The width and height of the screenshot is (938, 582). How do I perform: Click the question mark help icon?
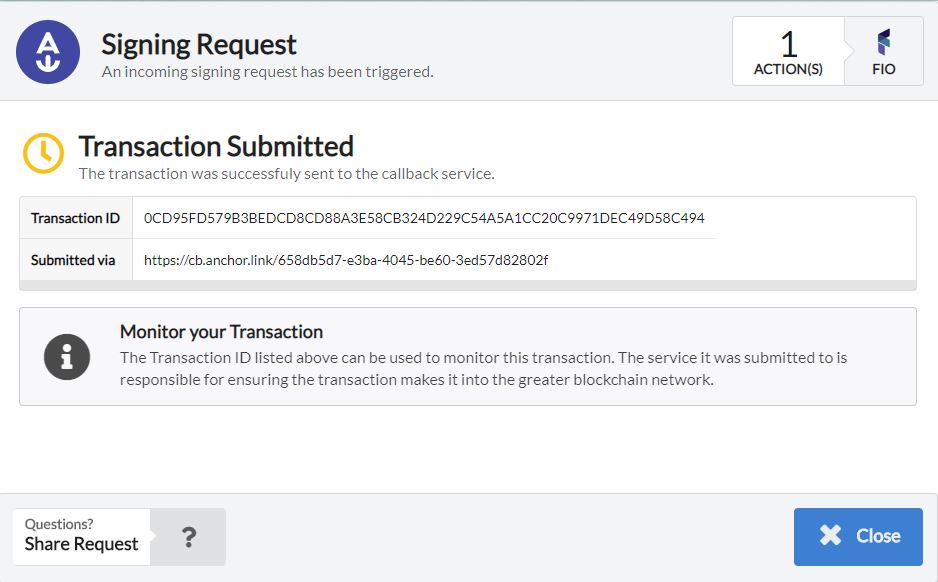pyautogui.click(x=188, y=537)
